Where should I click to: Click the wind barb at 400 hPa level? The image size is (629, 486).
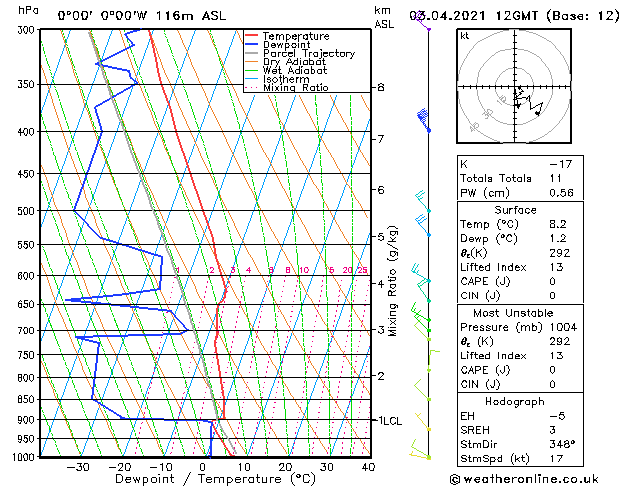click(423, 119)
